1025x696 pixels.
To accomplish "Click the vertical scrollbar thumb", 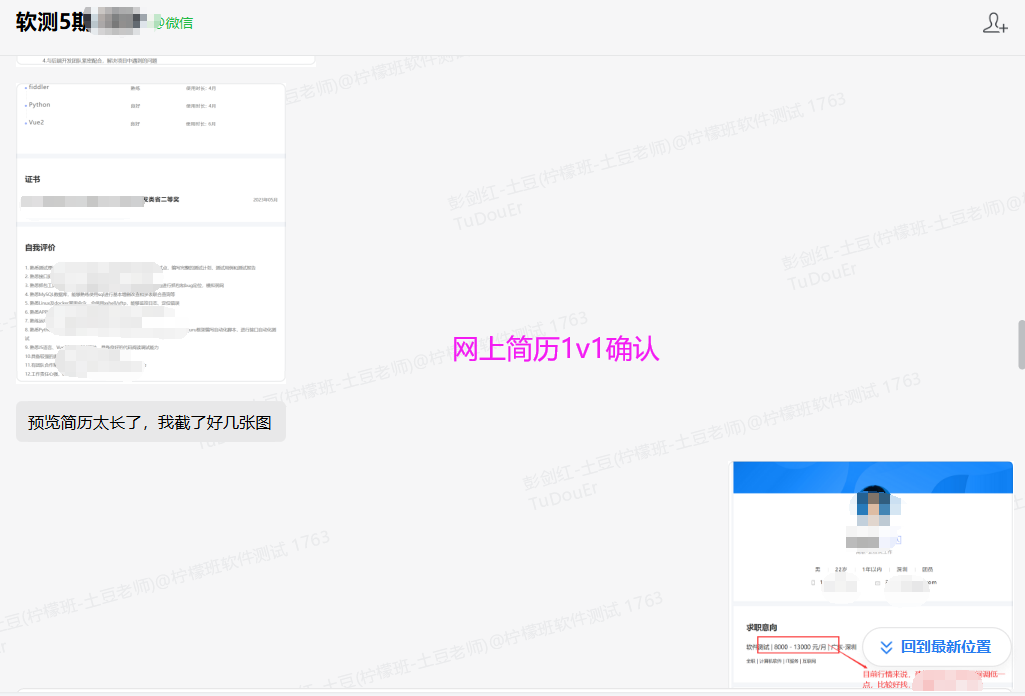I will pos(1020,345).
